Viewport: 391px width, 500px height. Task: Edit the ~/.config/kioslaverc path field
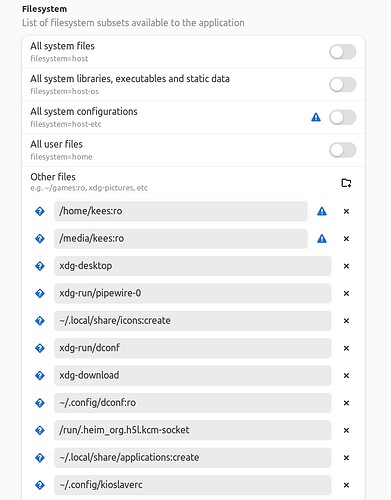193,485
